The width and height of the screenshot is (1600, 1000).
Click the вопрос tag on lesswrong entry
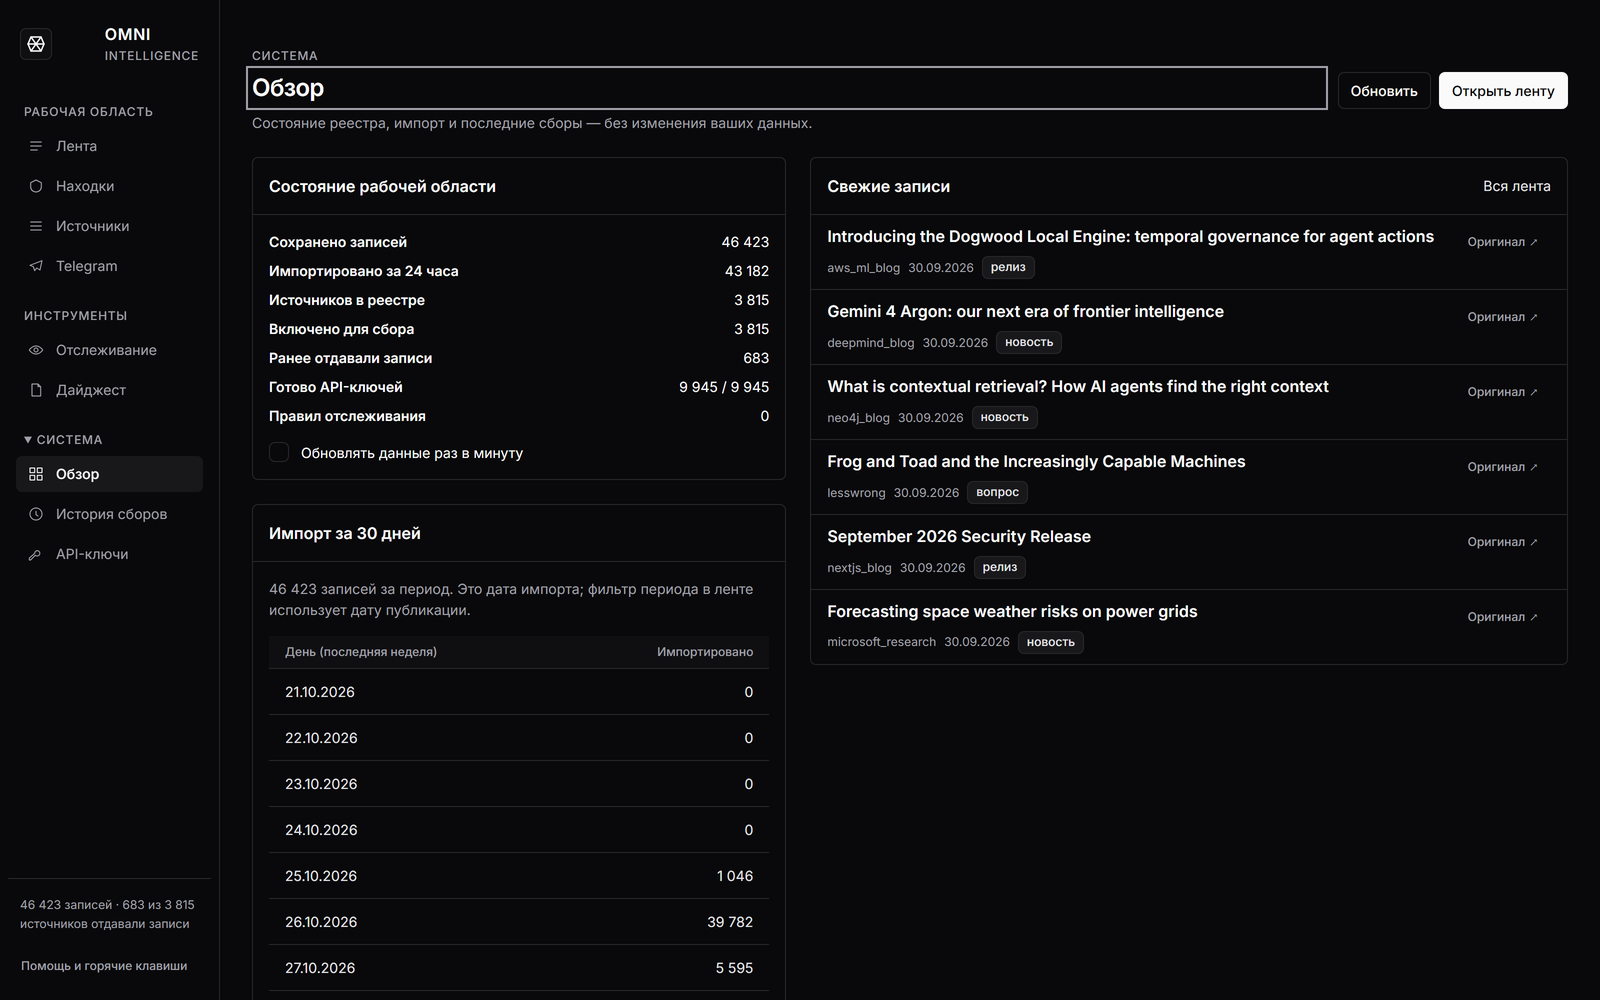pyautogui.click(x=997, y=492)
